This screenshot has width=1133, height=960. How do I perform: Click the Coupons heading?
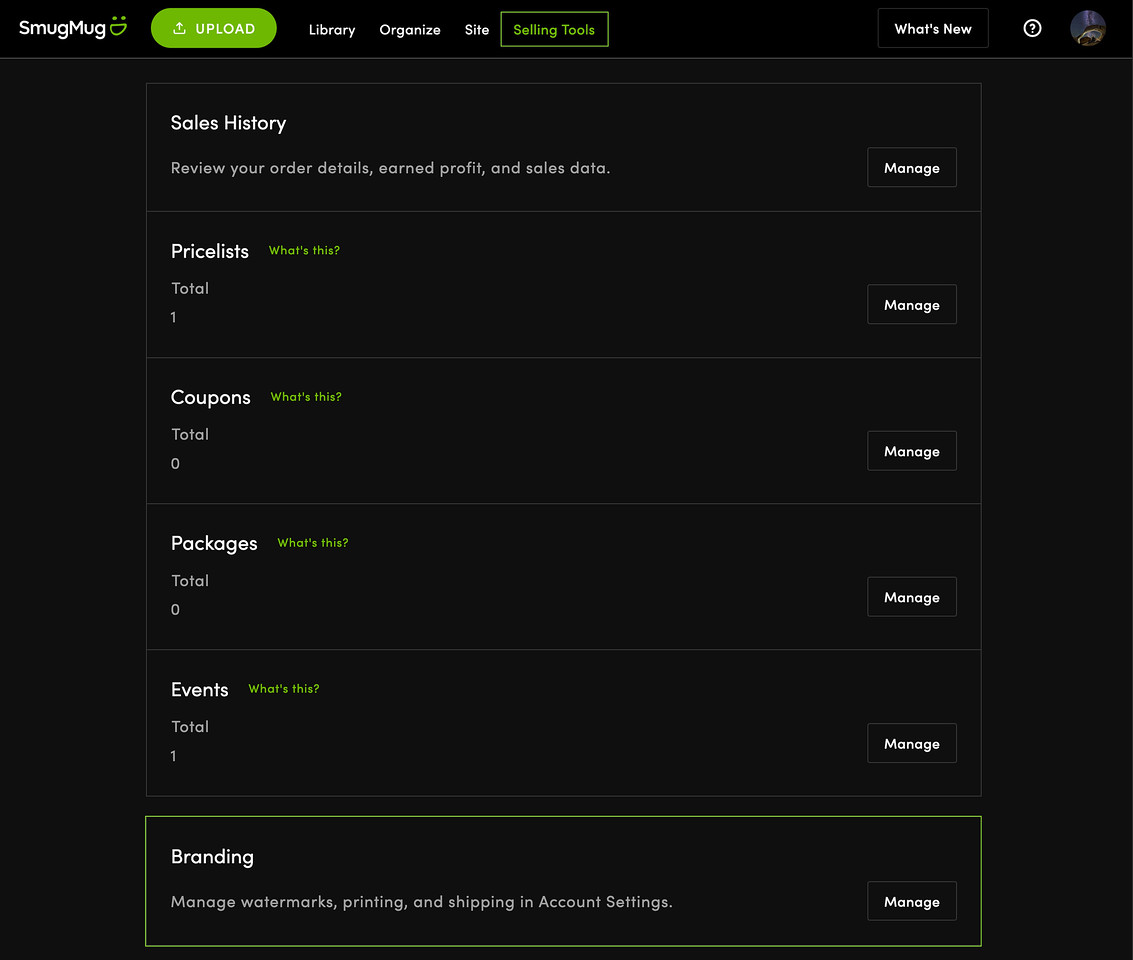click(x=210, y=398)
